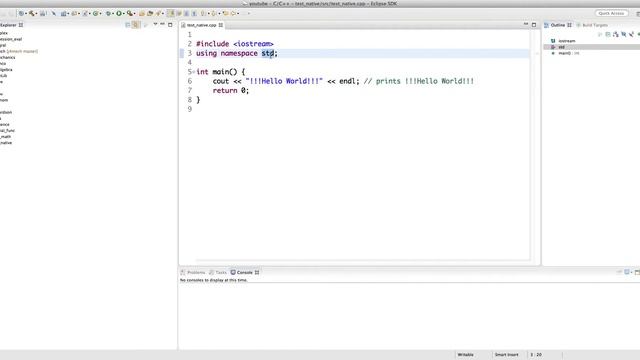The image size is (640, 360).
Task: Click the highlighted word std on line 3
Action: [267, 53]
